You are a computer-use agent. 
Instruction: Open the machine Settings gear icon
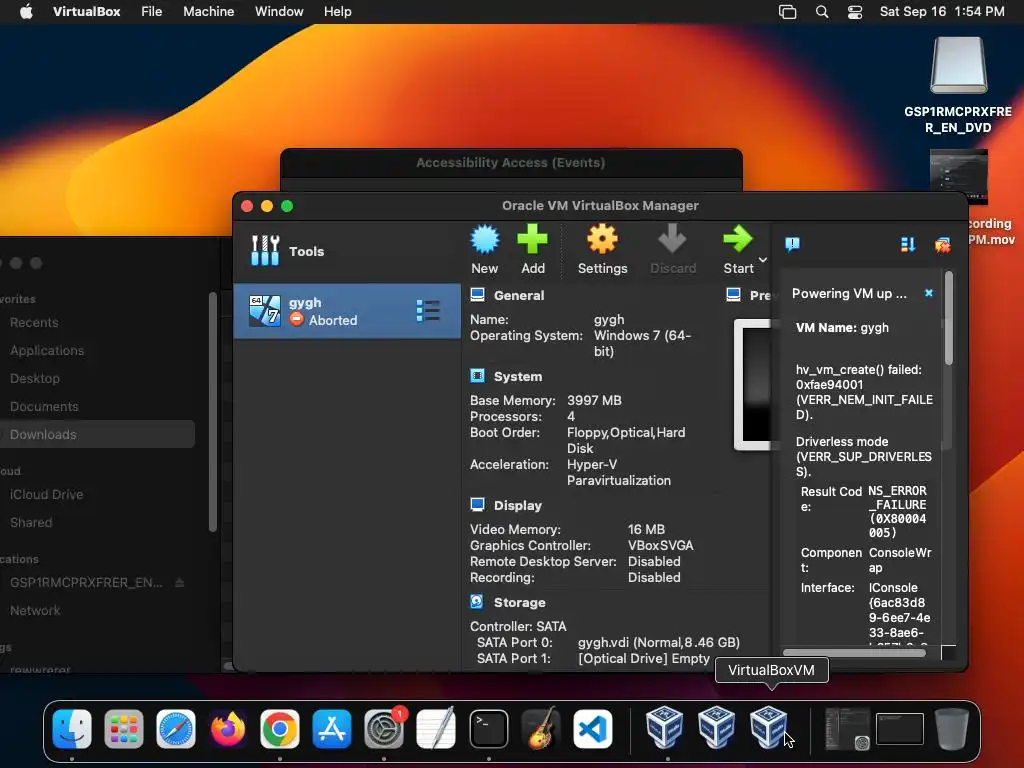pyautogui.click(x=602, y=239)
